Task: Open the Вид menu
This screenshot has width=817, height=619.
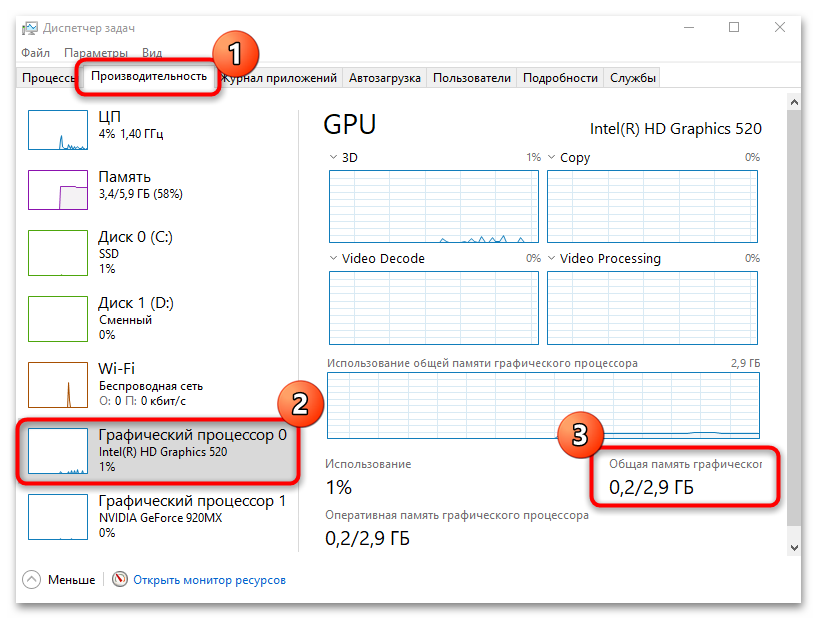Action: pyautogui.click(x=152, y=52)
